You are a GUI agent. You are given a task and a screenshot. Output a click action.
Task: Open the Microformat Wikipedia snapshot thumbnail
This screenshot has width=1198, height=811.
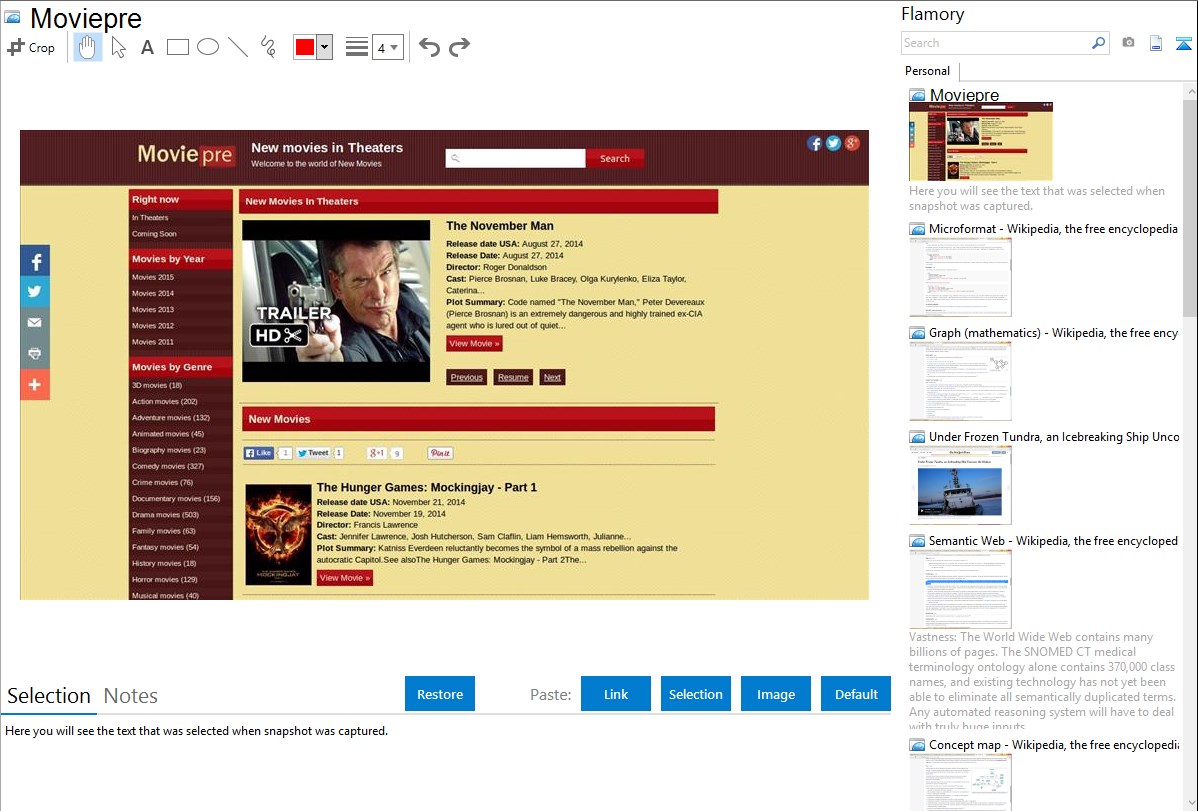(x=960, y=277)
